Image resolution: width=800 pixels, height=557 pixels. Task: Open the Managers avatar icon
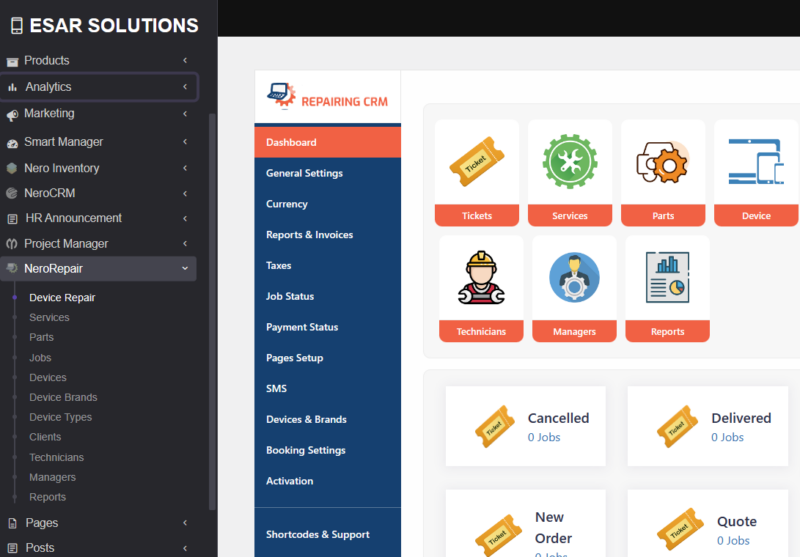[574, 277]
